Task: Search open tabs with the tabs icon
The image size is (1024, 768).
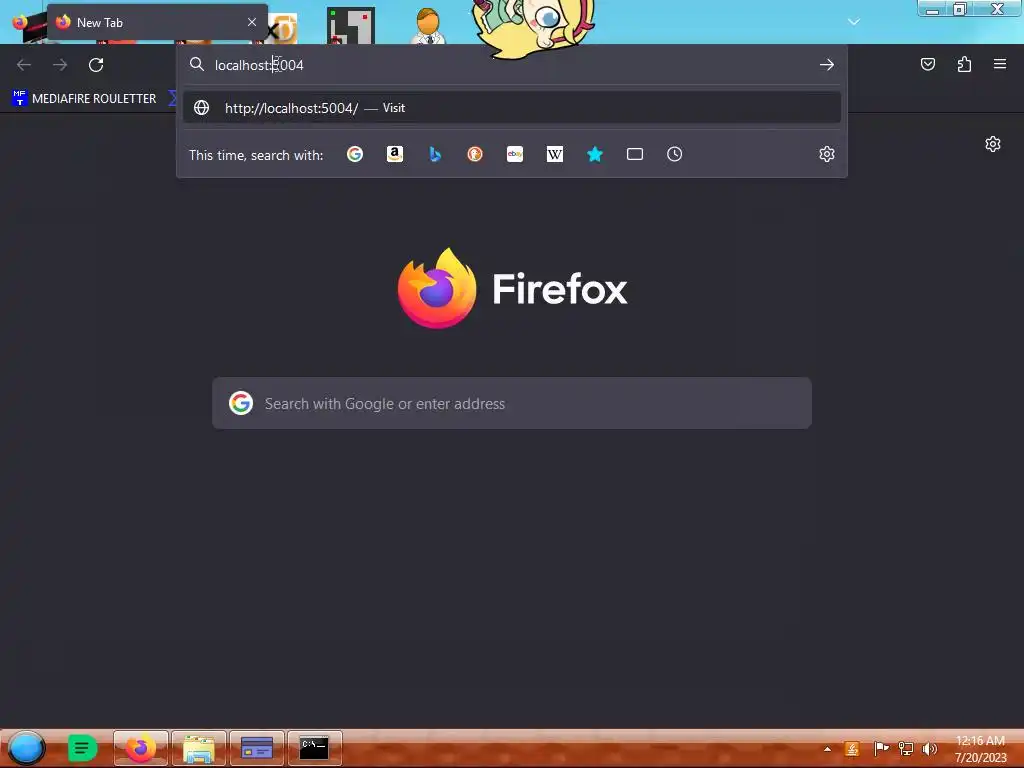Action: (x=635, y=154)
